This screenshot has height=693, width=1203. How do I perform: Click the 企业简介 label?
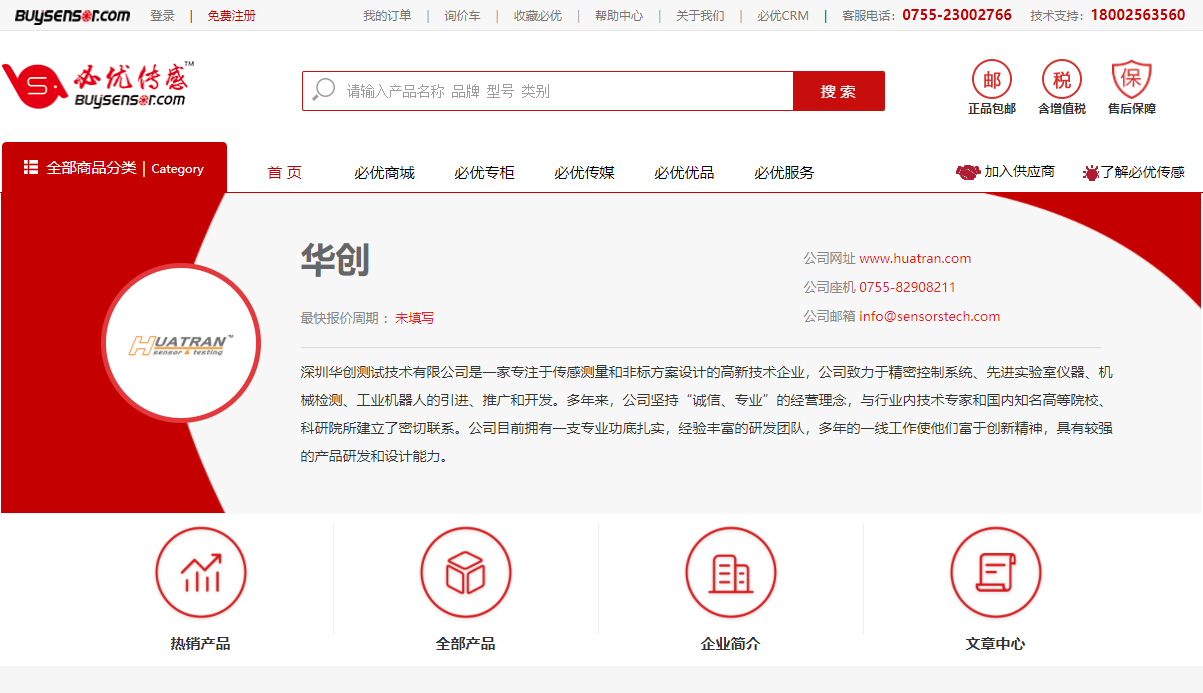pos(731,644)
